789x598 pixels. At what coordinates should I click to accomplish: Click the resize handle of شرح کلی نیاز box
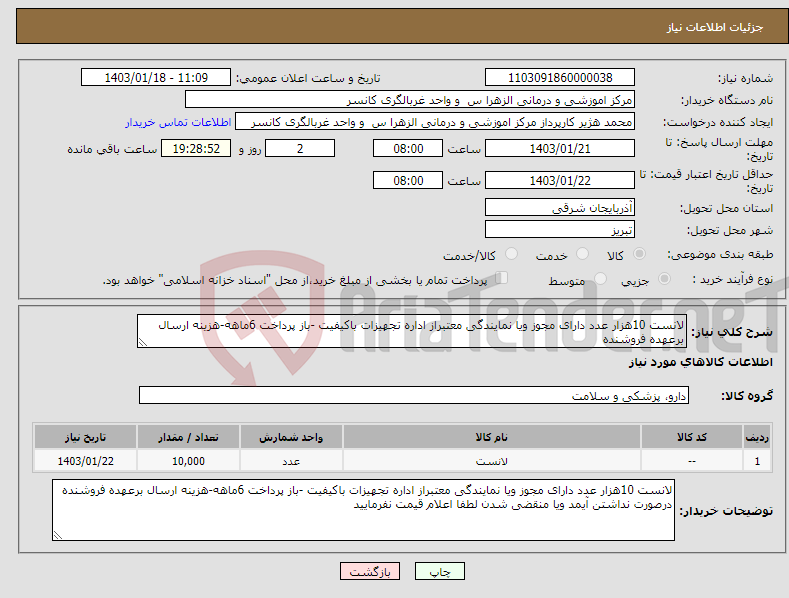point(143,342)
